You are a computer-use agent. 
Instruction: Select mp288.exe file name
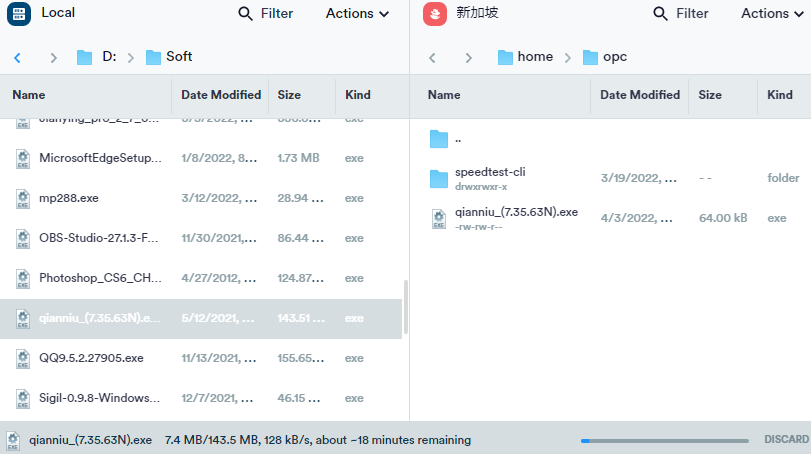point(69,198)
